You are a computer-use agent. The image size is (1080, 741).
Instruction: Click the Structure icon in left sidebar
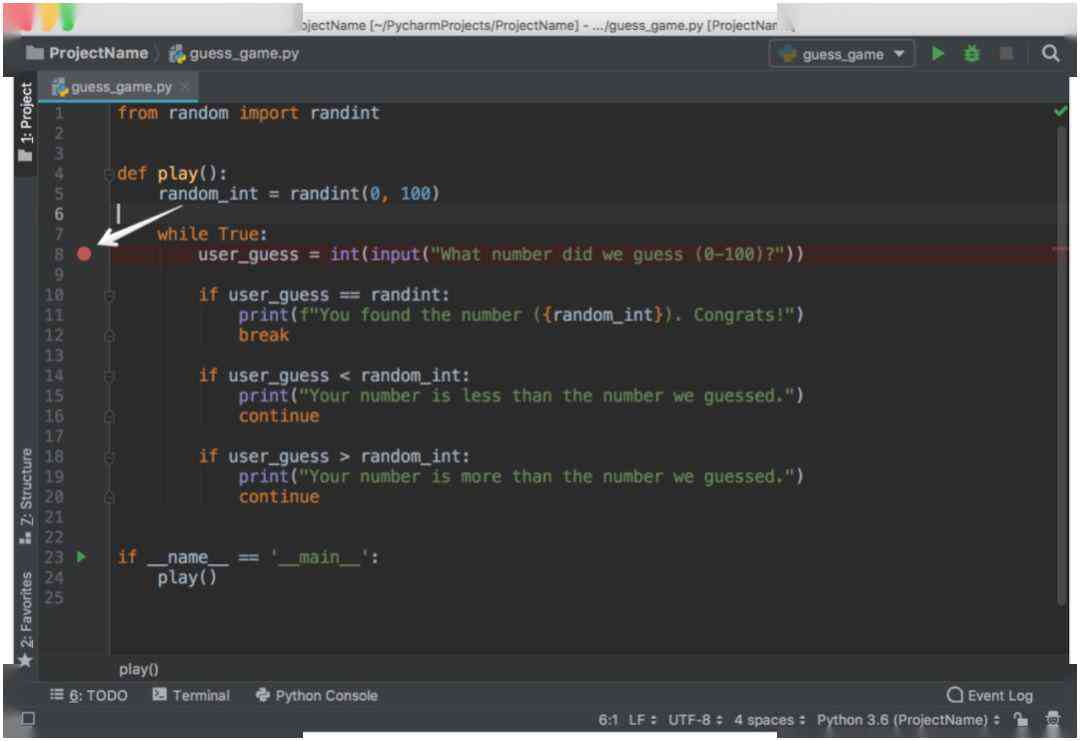[x=25, y=538]
